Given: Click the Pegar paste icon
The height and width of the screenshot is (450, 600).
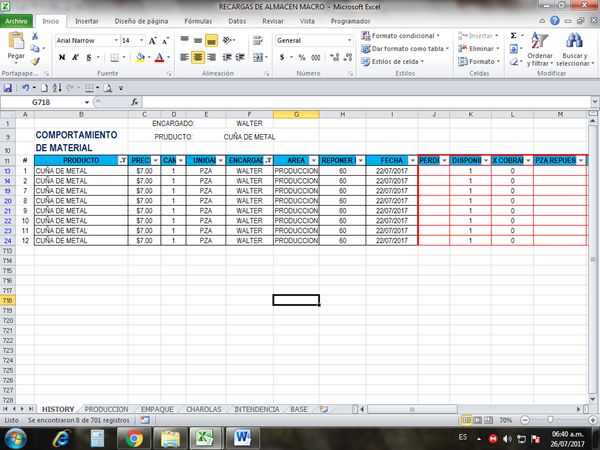Looking at the screenshot, I should click(x=16, y=45).
